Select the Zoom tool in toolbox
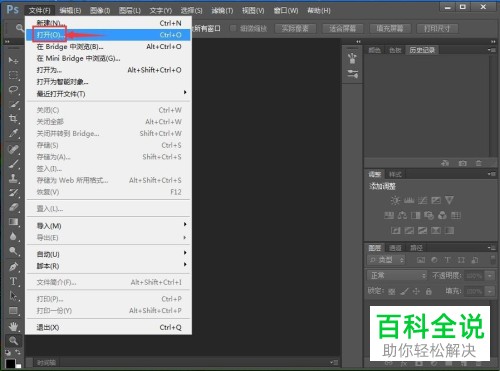This screenshot has width=500, height=371. pyautogui.click(x=13, y=341)
